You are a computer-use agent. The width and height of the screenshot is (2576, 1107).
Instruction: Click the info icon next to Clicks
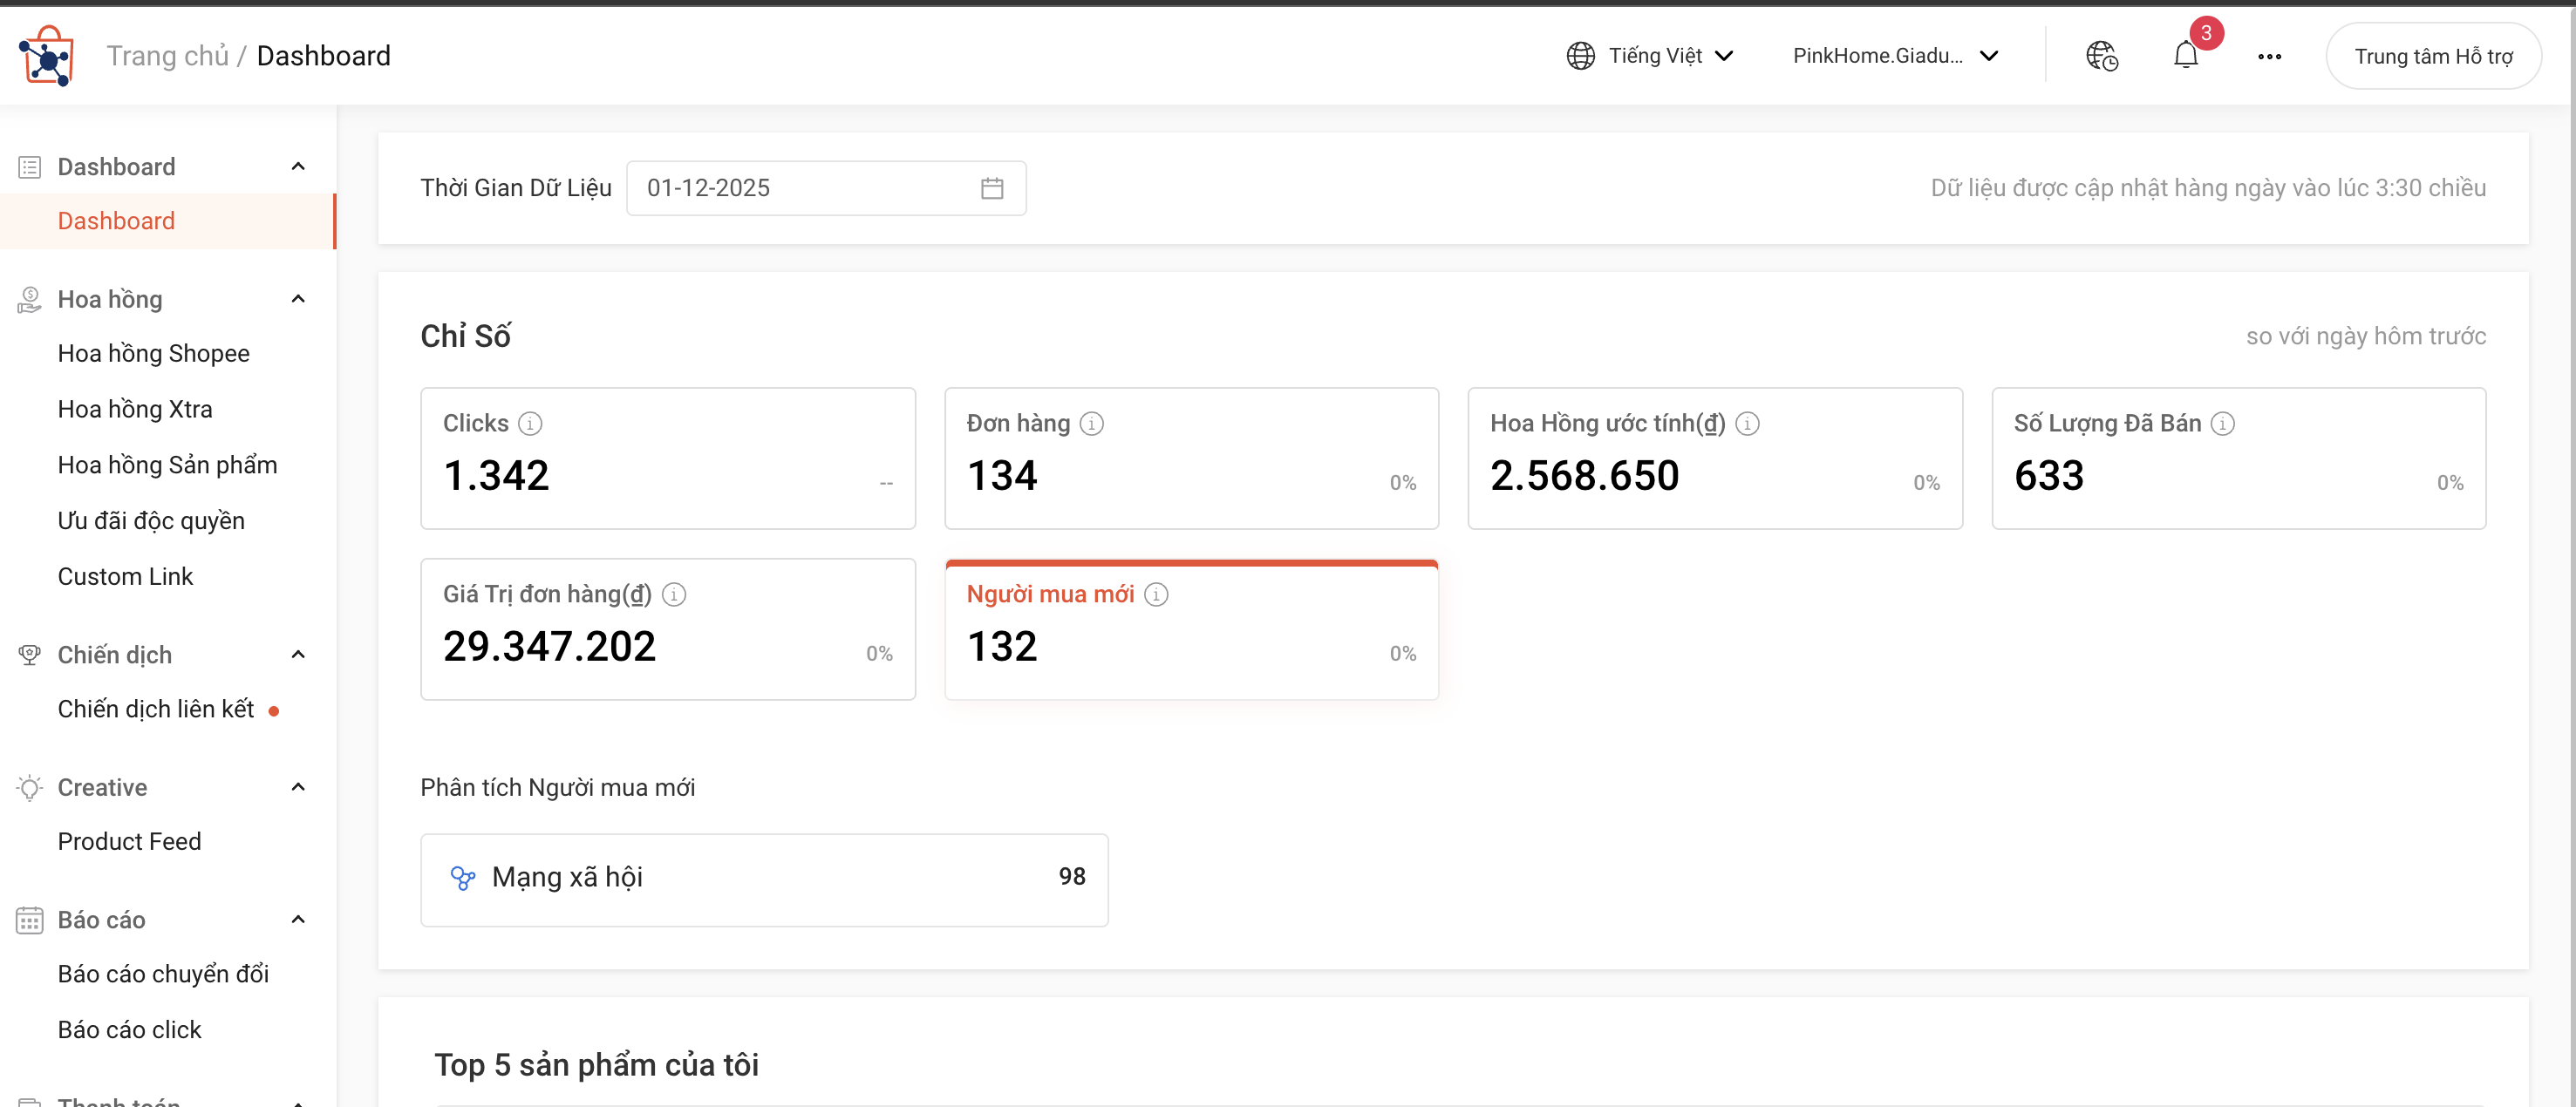tap(530, 423)
